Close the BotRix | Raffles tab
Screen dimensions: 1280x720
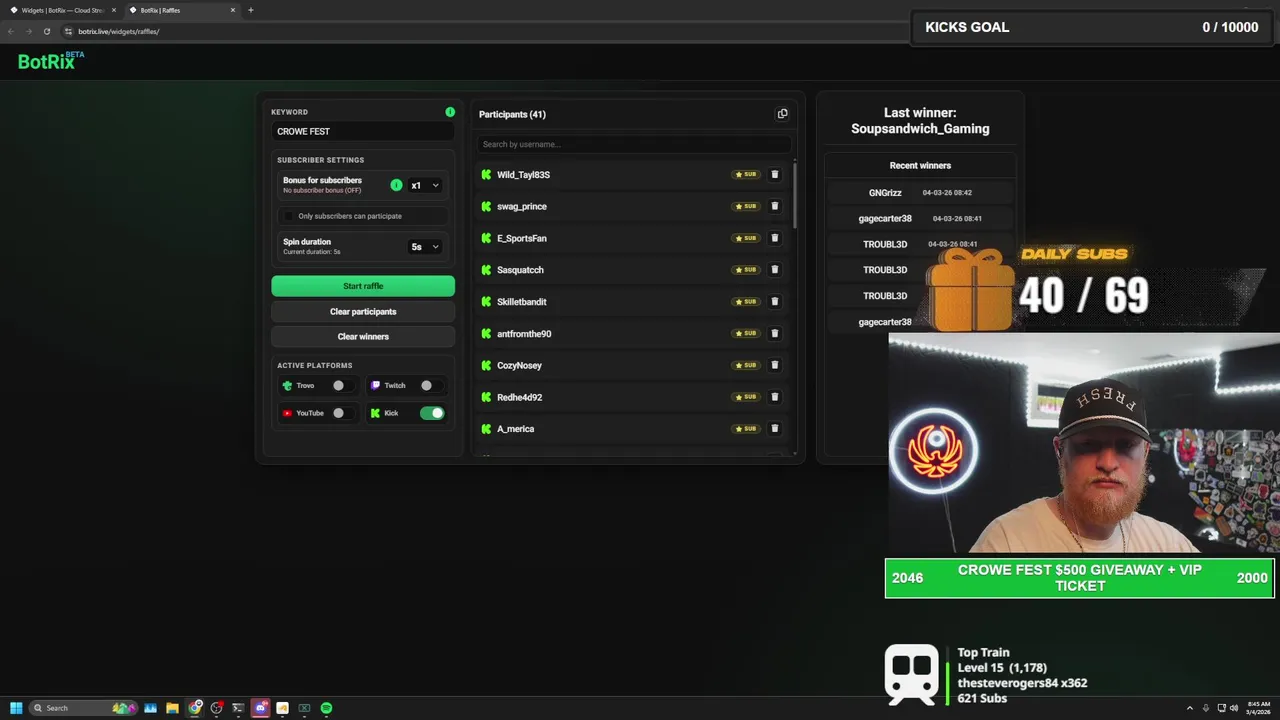click(x=233, y=10)
